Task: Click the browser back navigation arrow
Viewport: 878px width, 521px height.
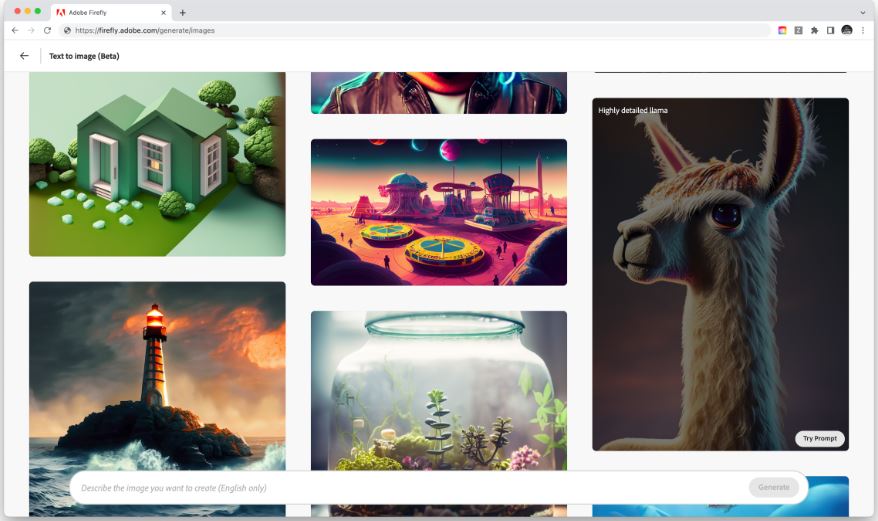Action: click(15, 30)
